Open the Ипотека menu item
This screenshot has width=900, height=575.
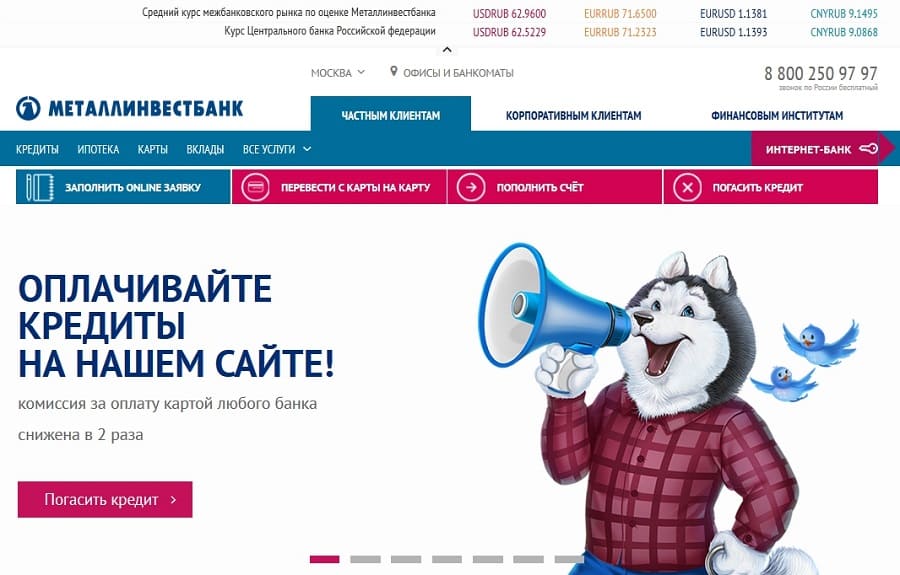98,149
